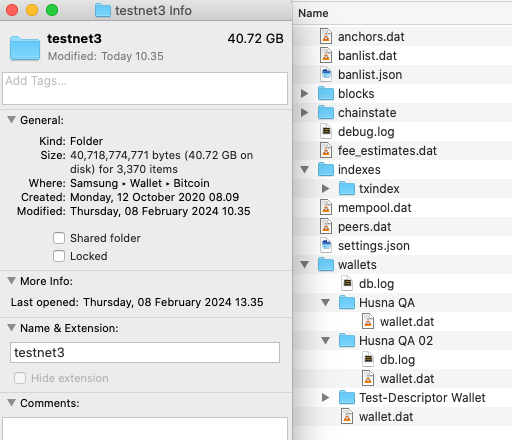Select the settings.json file icon
This screenshot has width=512, height=440.
(326, 245)
